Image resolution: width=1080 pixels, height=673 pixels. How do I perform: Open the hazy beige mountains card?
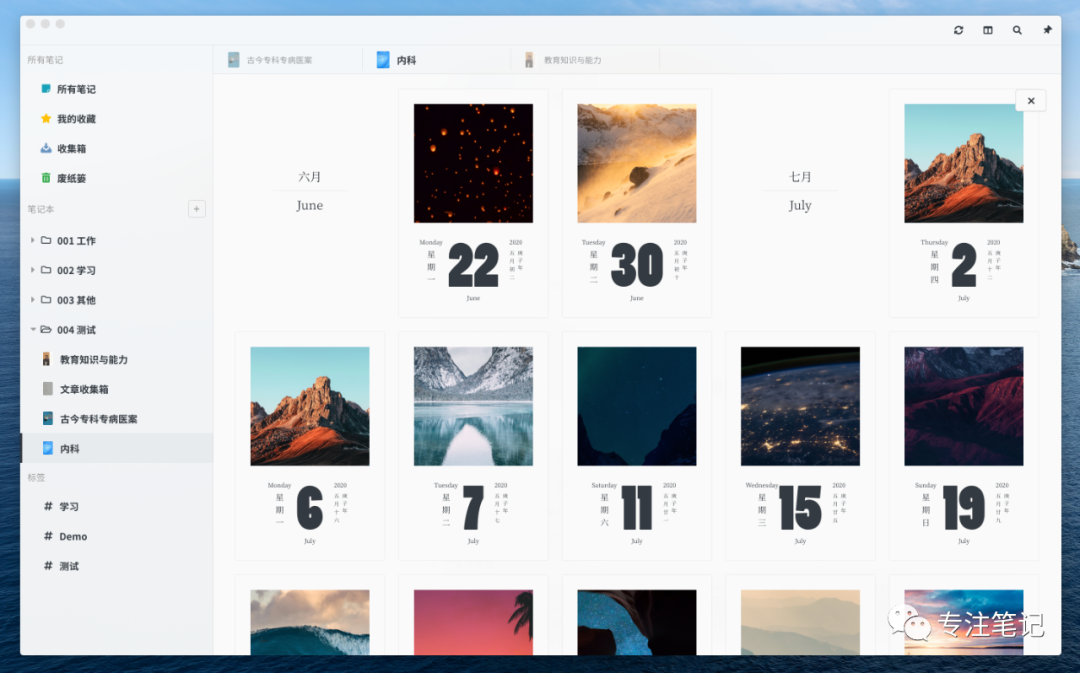click(800, 615)
